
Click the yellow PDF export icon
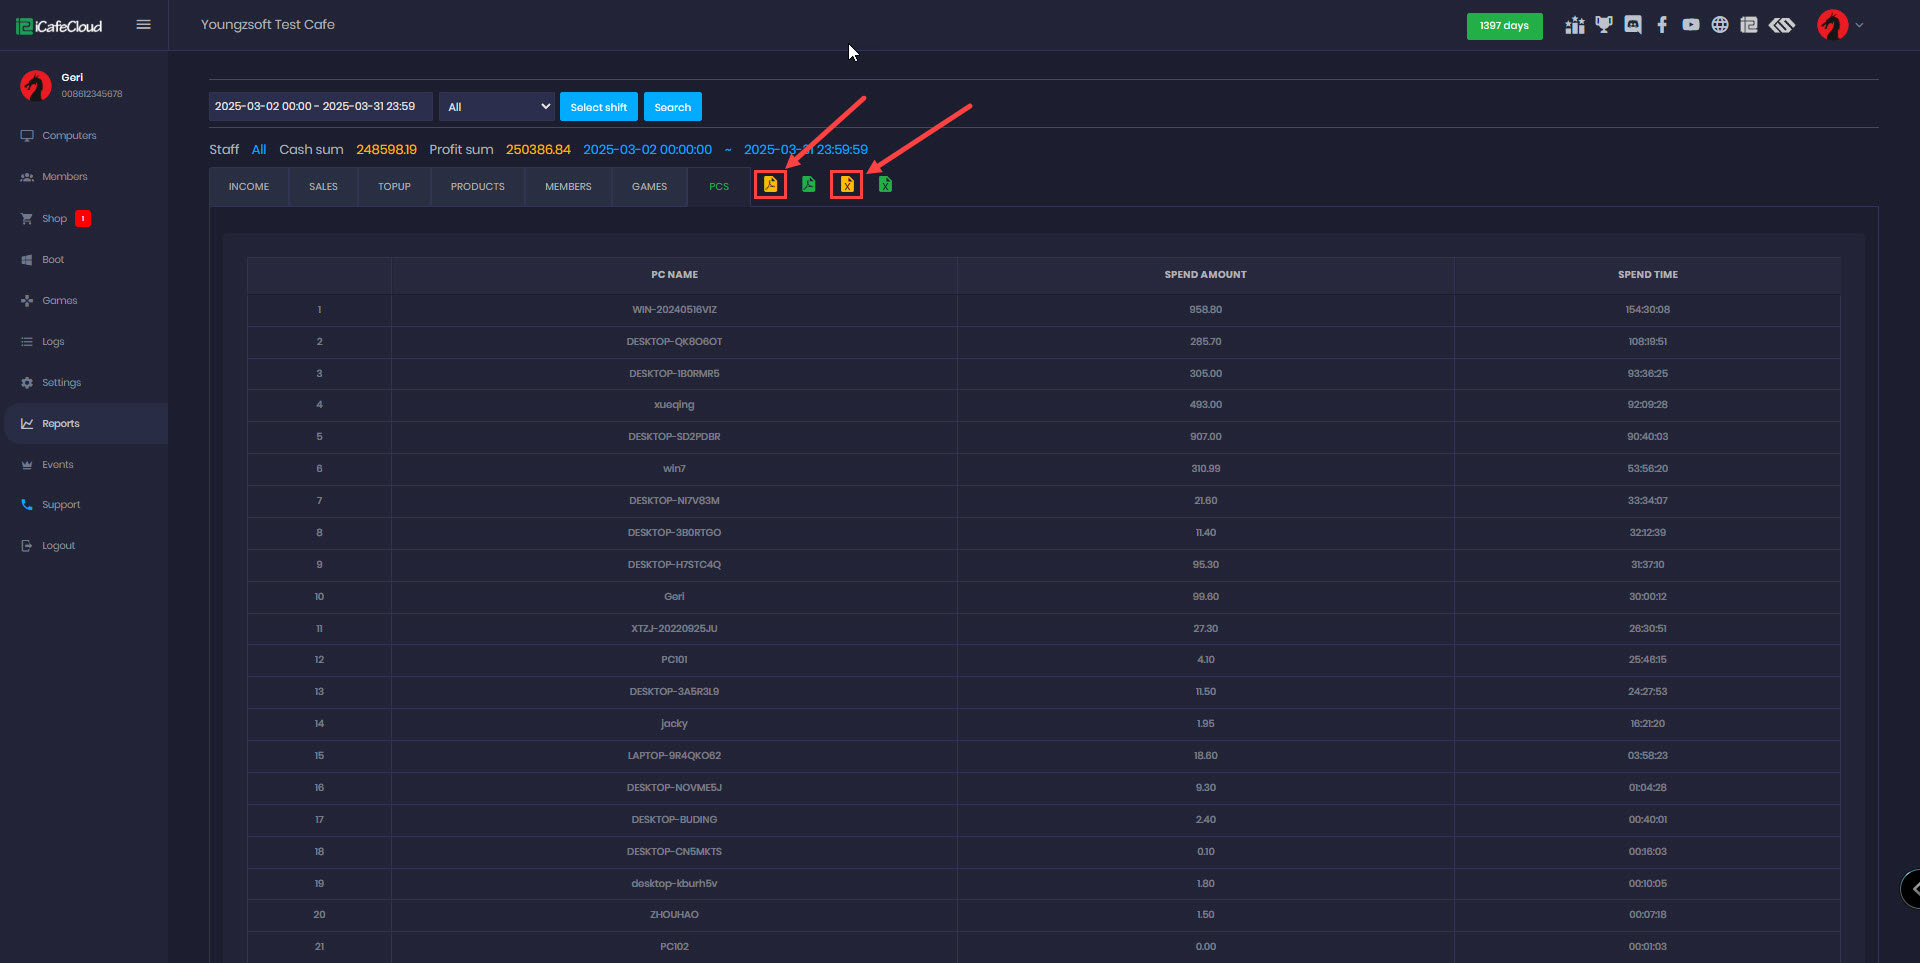pos(770,185)
